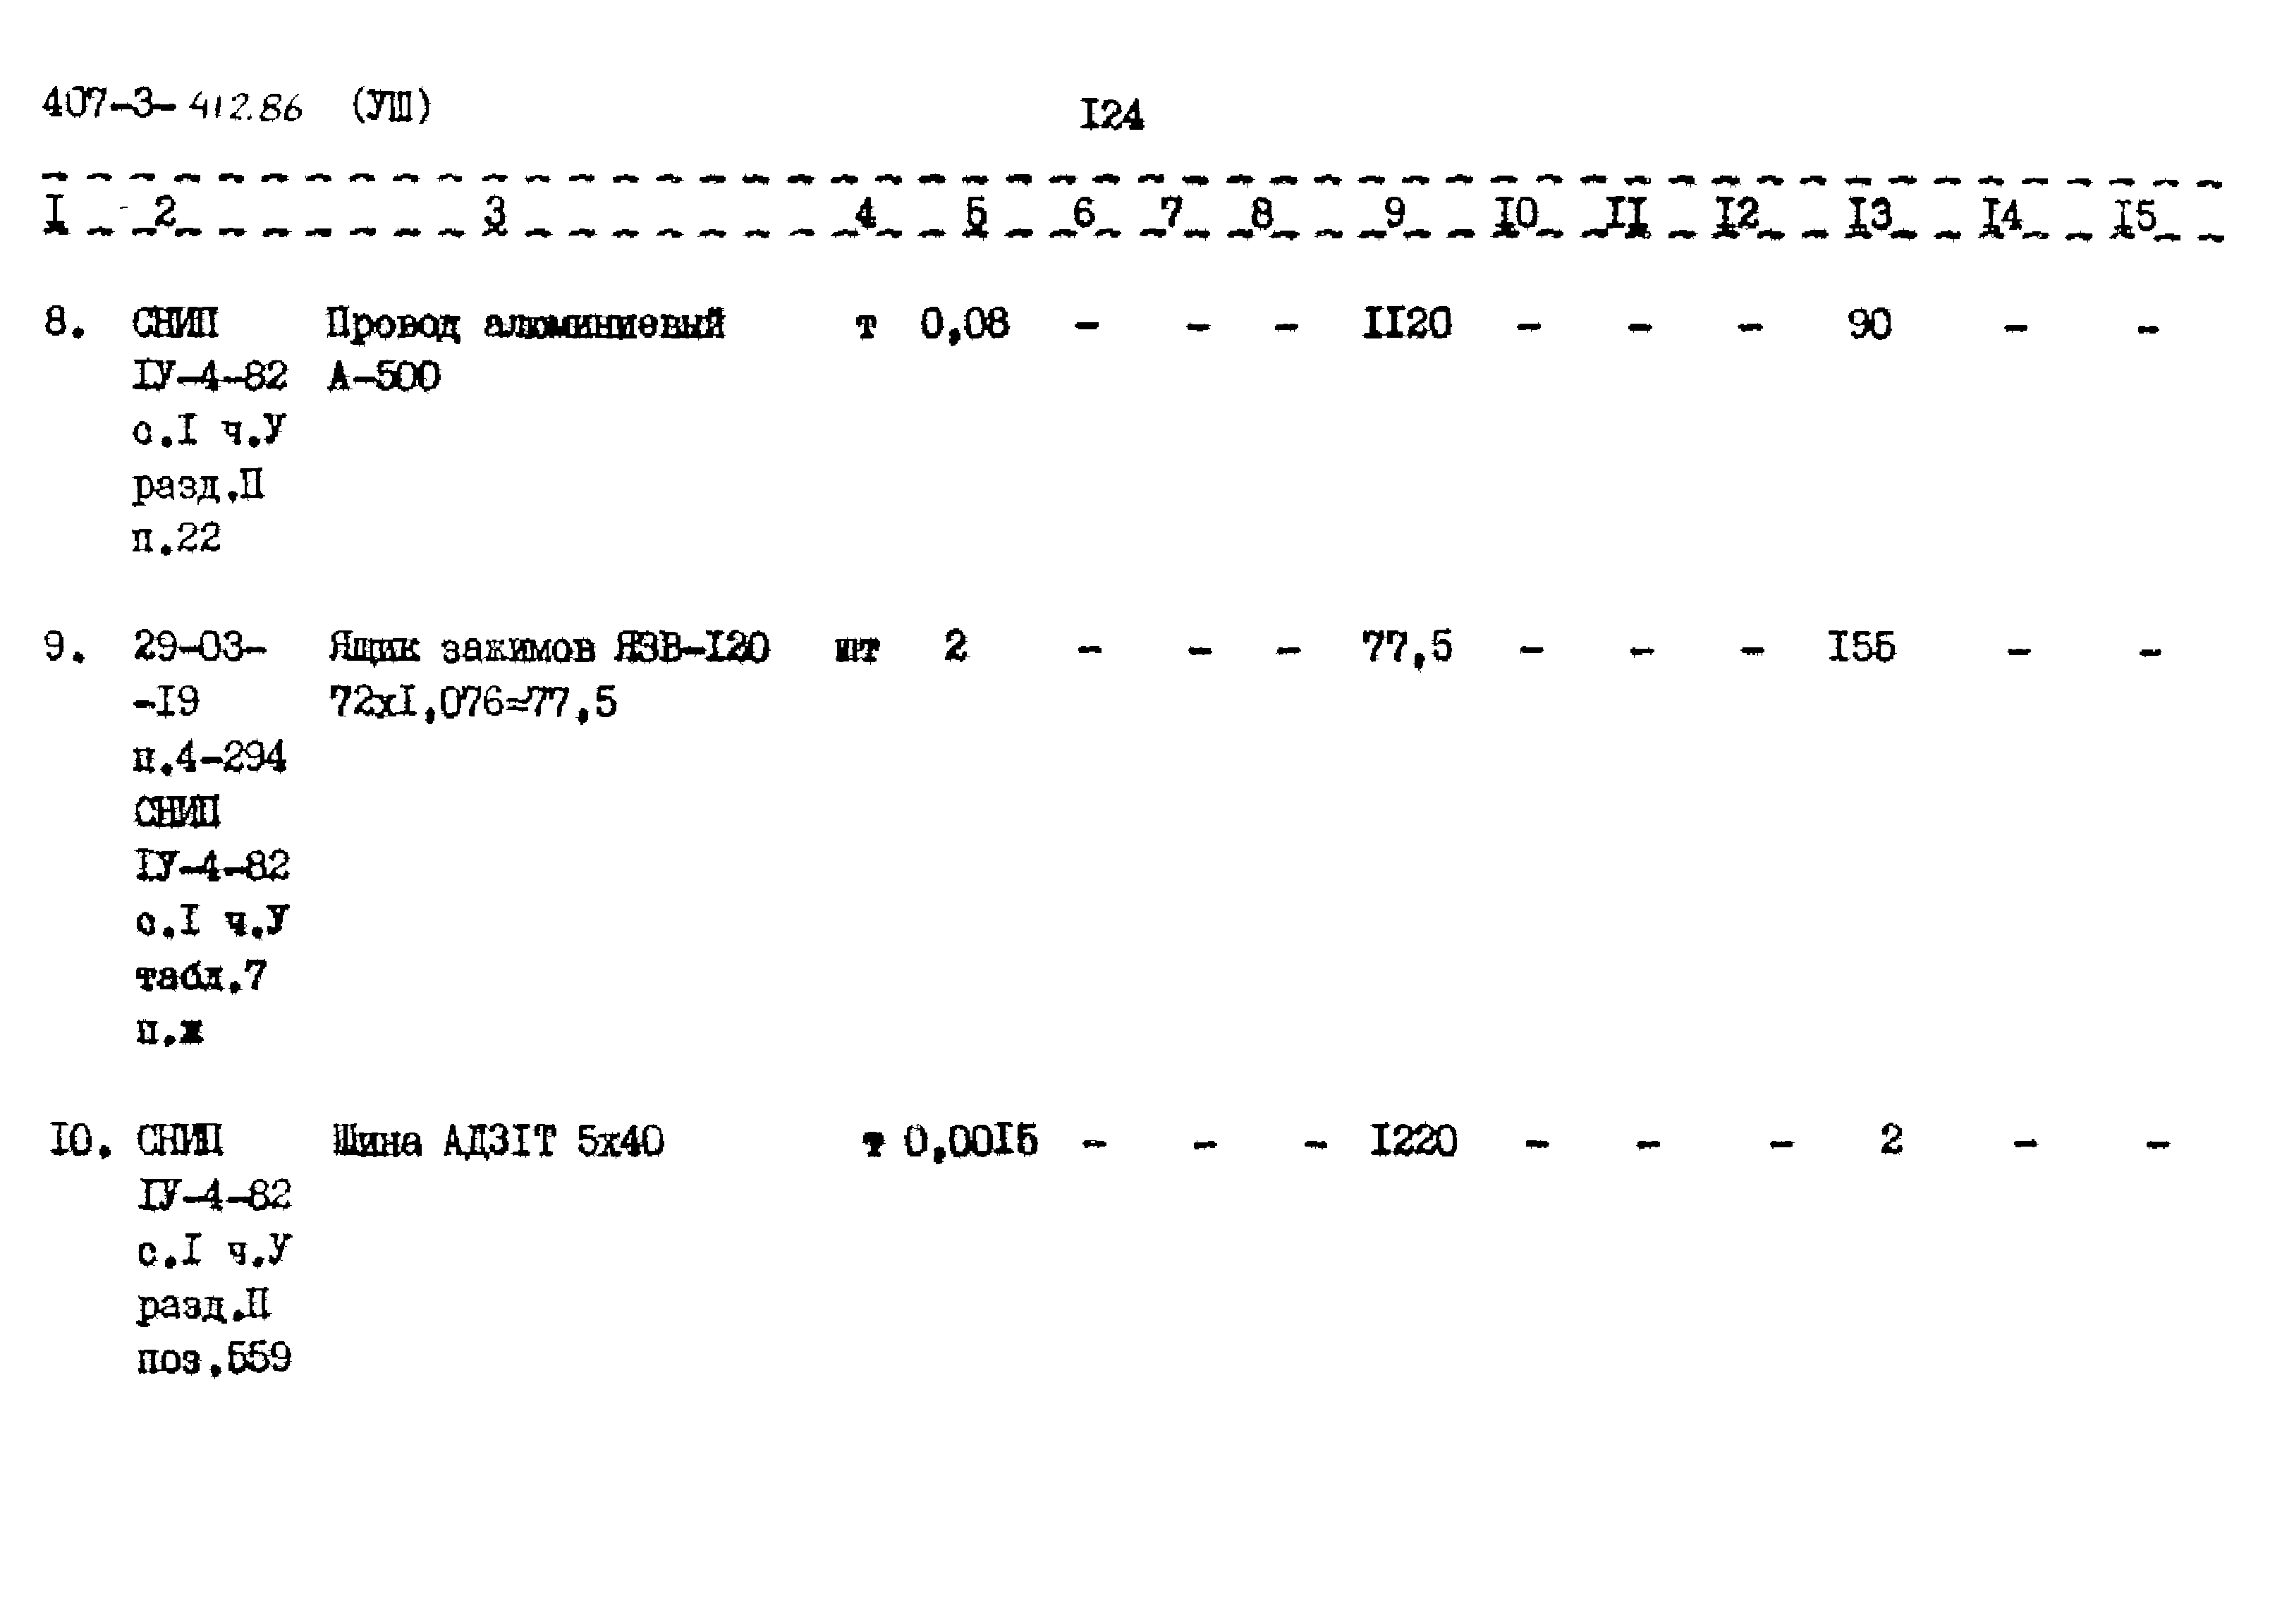The image size is (2282, 1624).
Task: Click column header '4' to sort
Action: [862, 214]
